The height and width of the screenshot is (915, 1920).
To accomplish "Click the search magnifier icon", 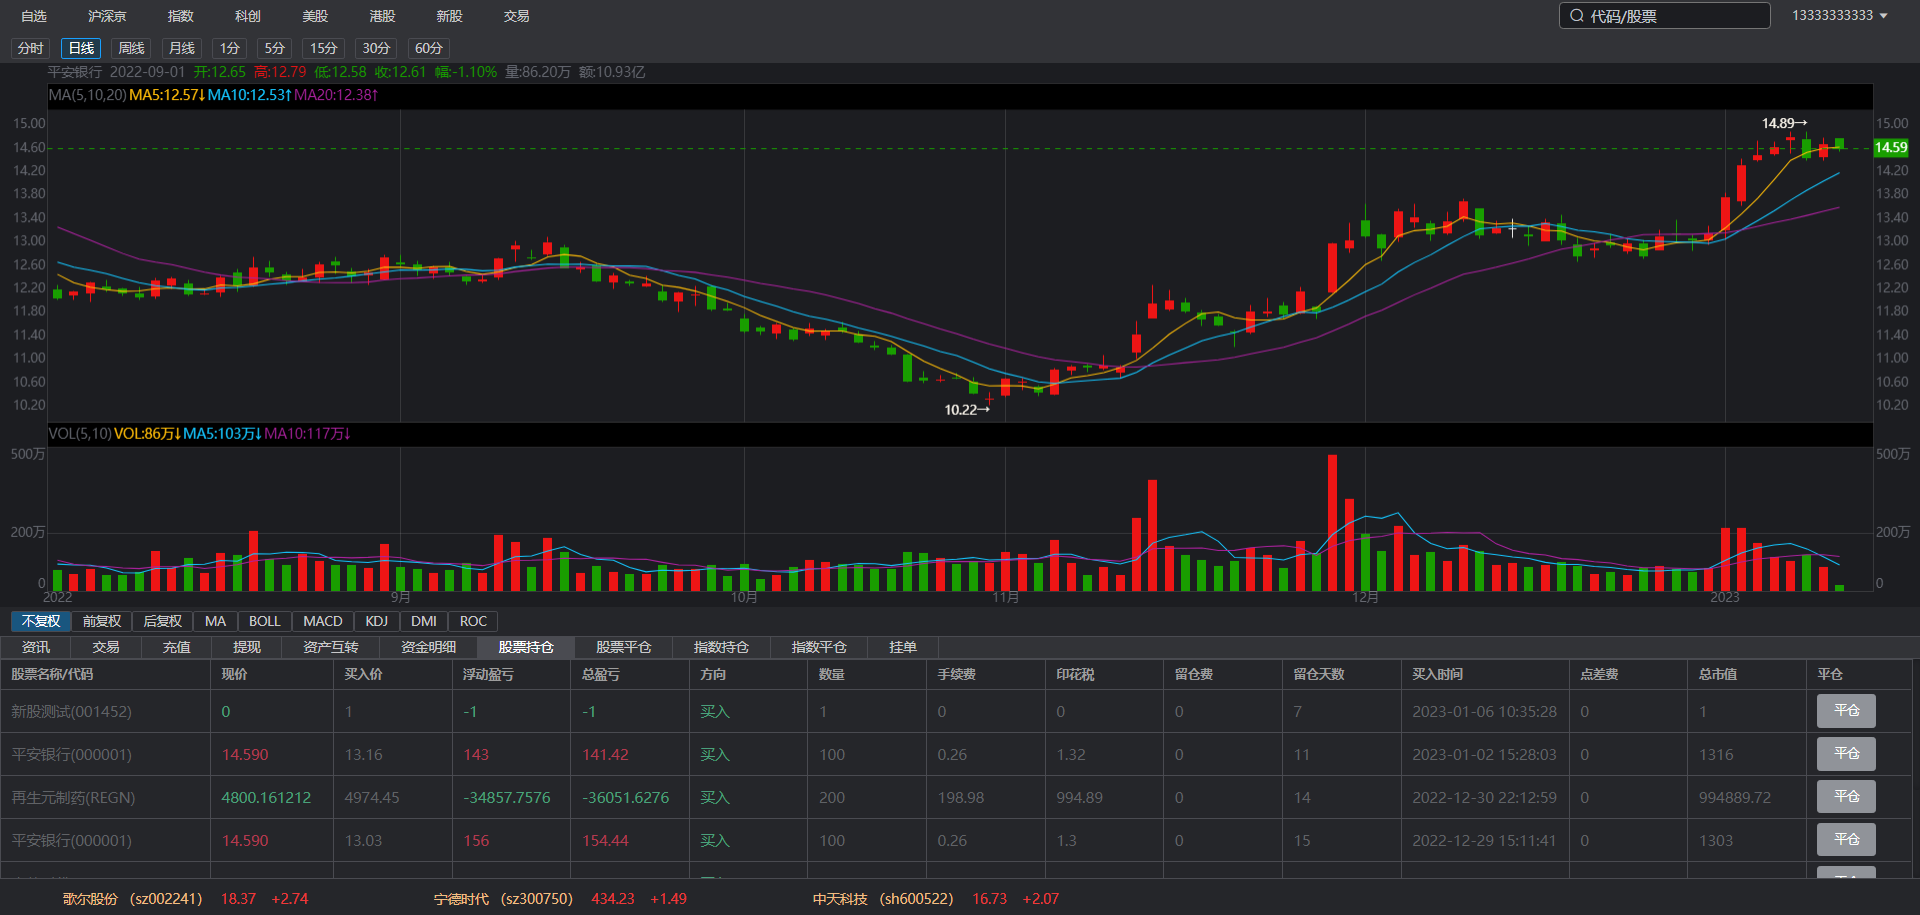I will (x=1577, y=16).
